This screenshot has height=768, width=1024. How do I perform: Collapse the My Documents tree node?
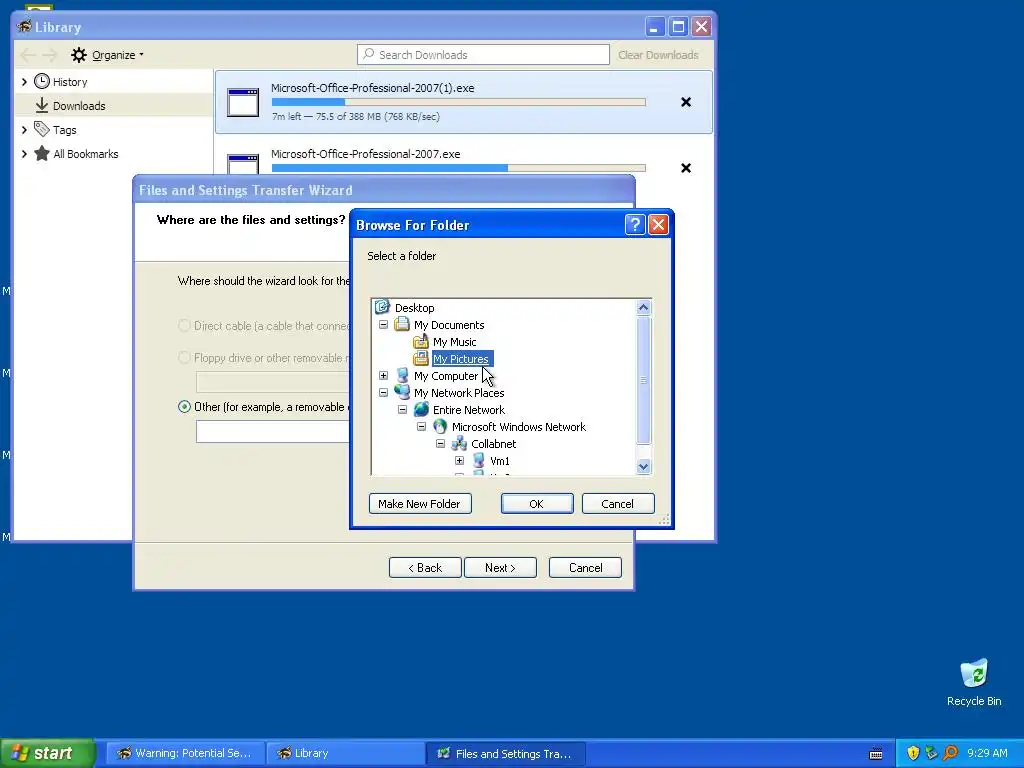[383, 325]
